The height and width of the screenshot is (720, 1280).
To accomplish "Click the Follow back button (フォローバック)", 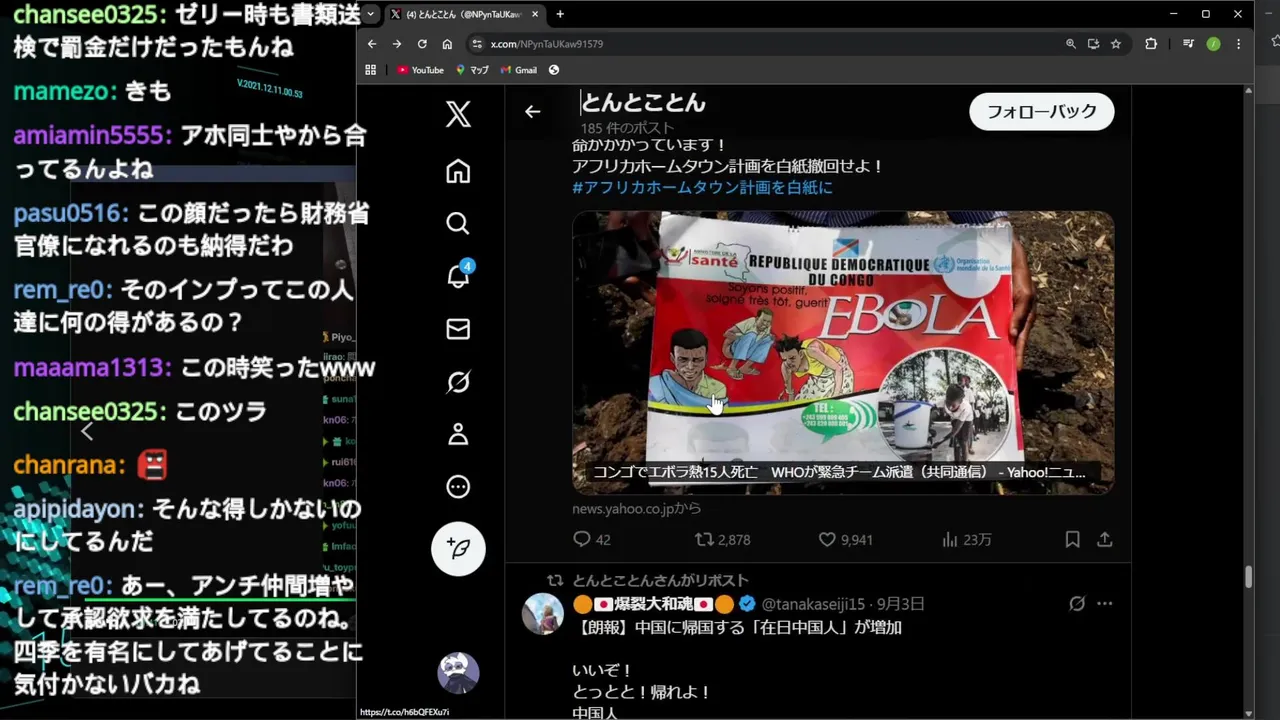I will click(1042, 112).
